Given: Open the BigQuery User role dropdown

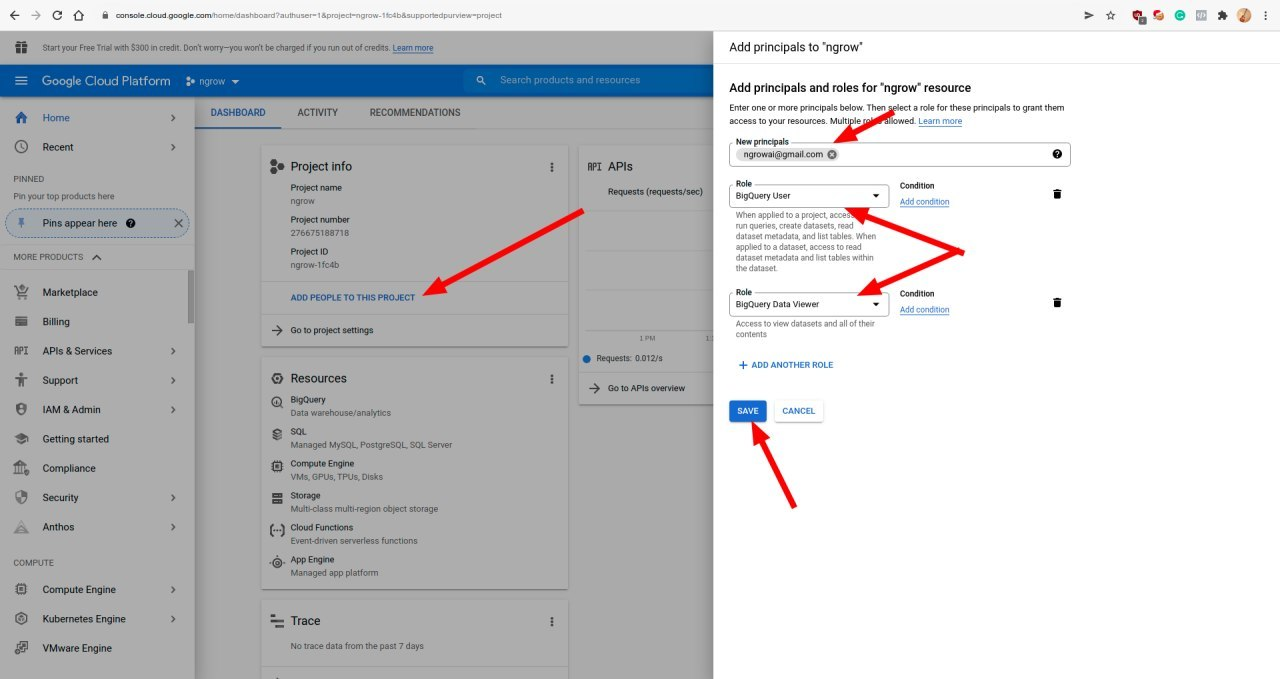Looking at the screenshot, I should click(809, 196).
